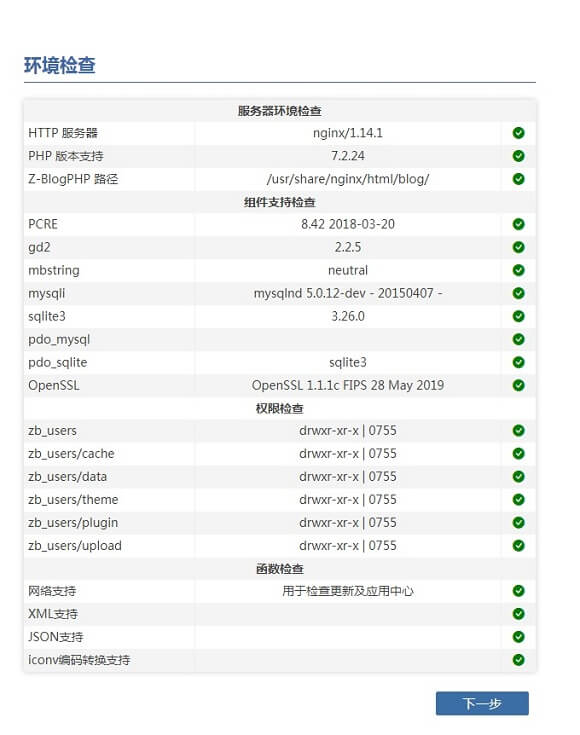
Task: Click check icon for zb_users/data row
Action: pos(518,477)
